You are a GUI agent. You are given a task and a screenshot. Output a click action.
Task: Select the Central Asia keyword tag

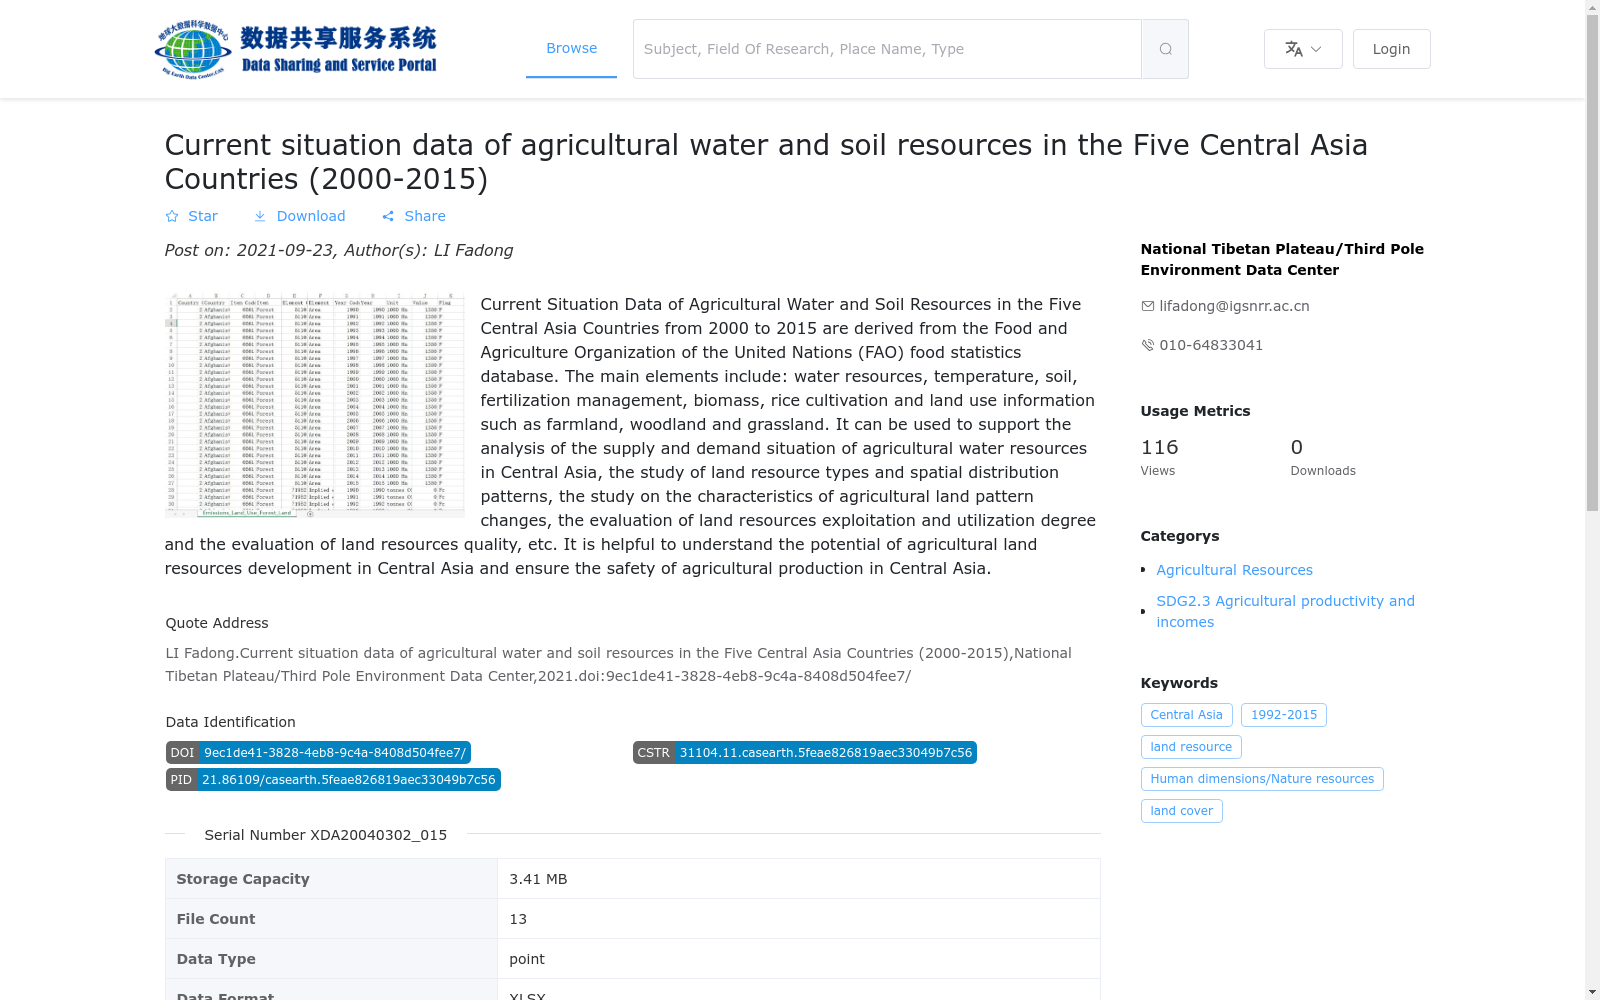click(1186, 715)
